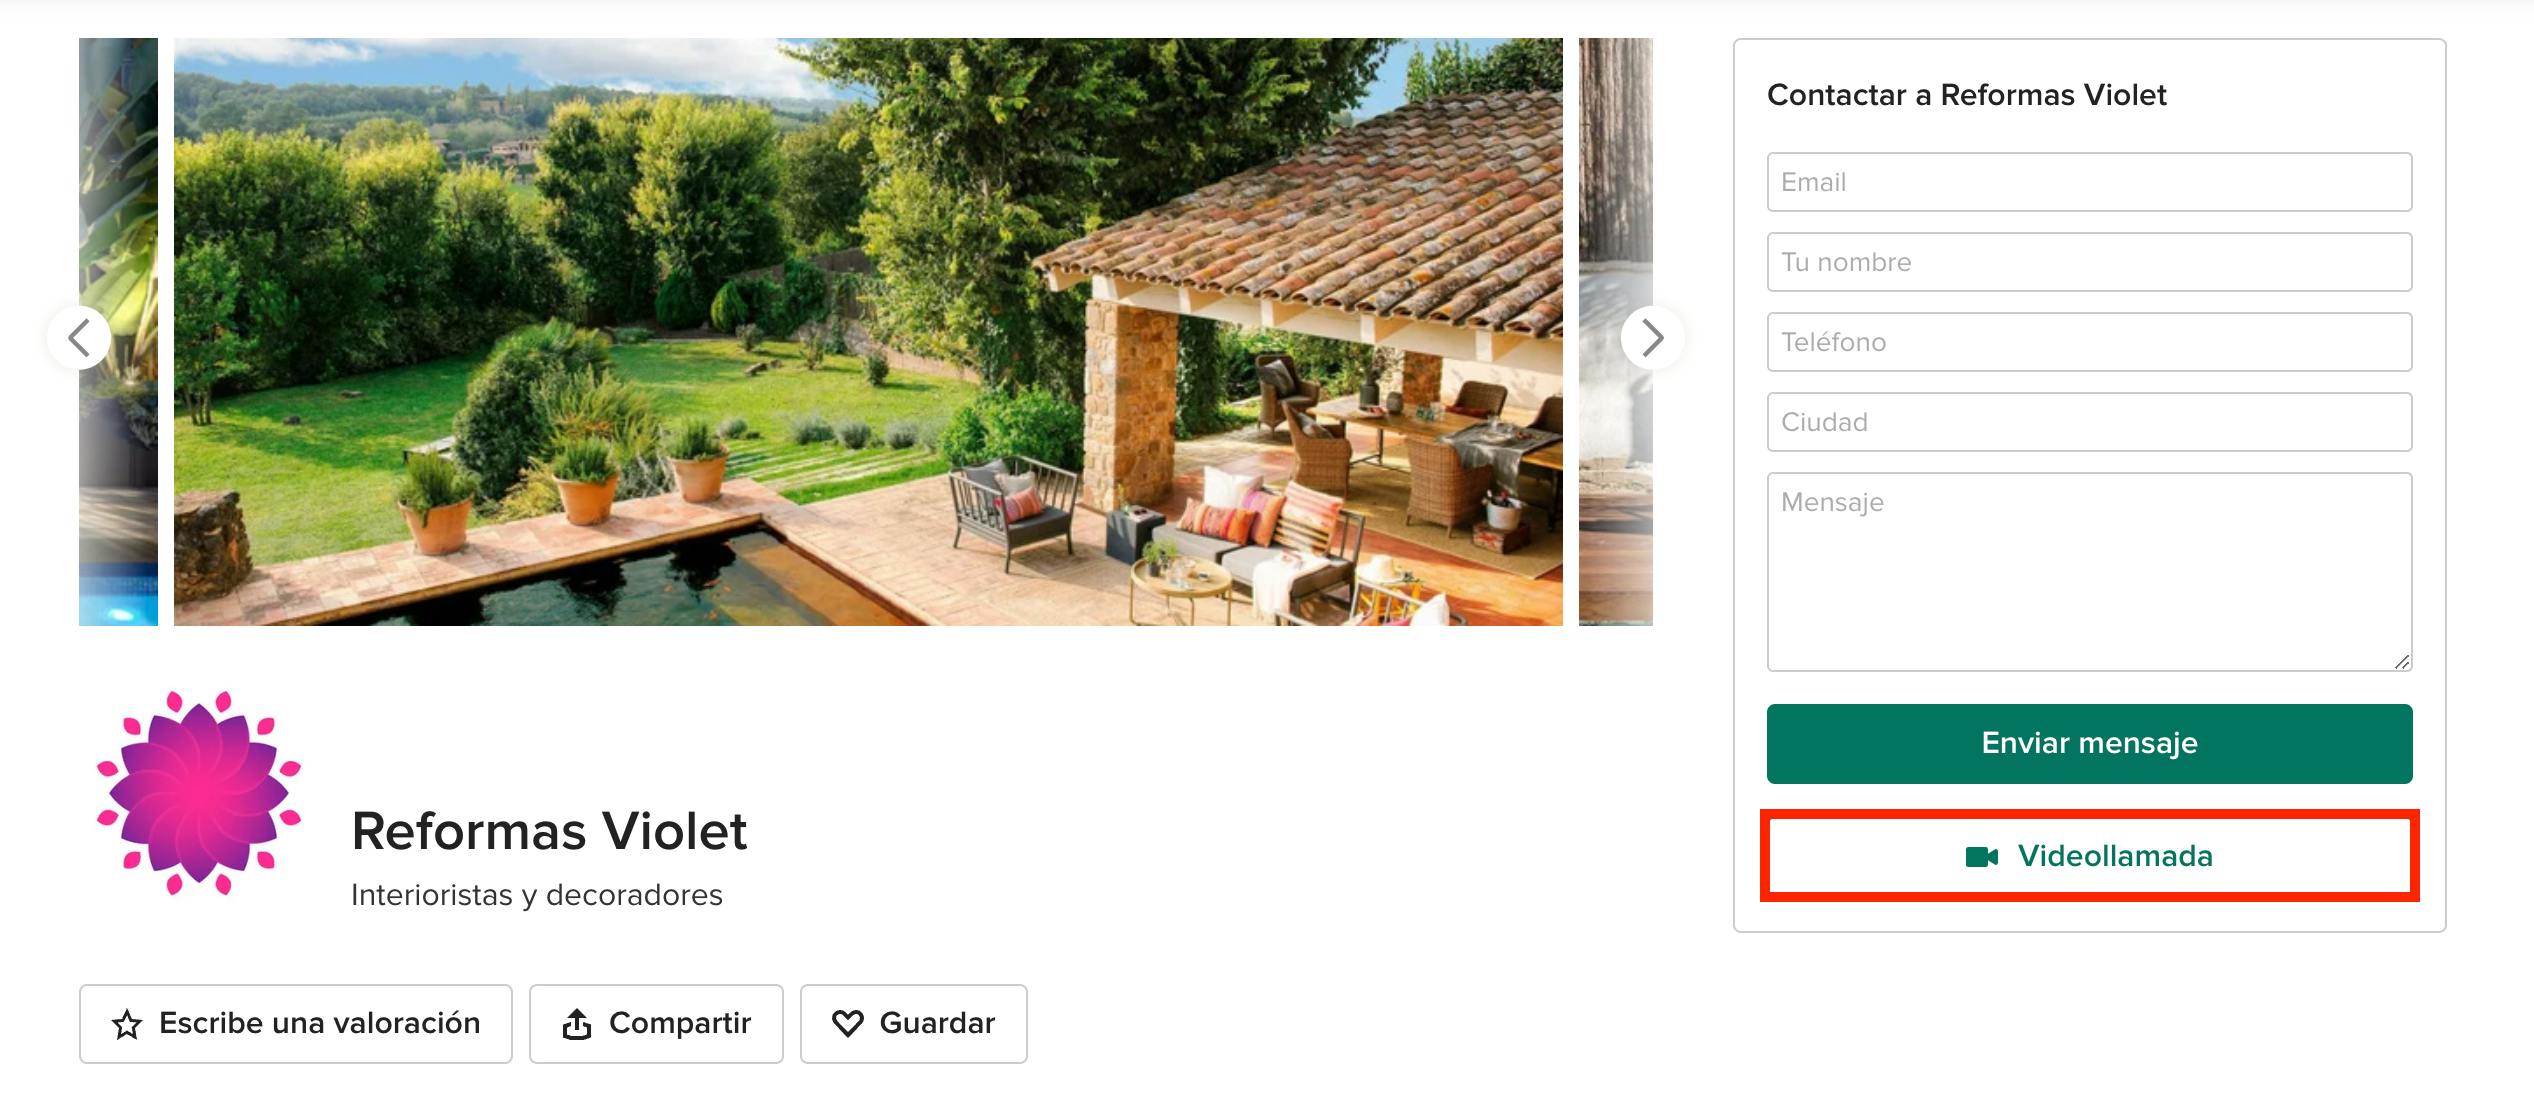Open Escribe una valoración

click(x=296, y=1024)
